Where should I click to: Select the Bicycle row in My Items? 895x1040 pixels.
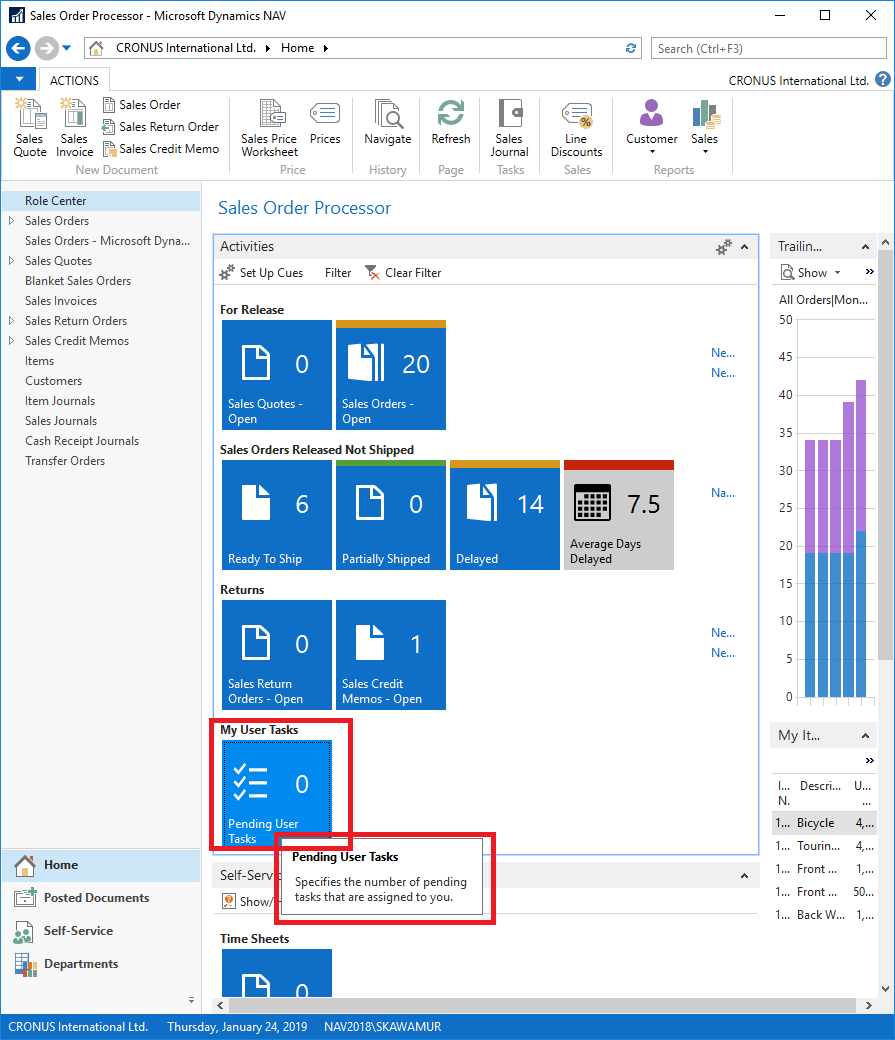click(x=824, y=822)
